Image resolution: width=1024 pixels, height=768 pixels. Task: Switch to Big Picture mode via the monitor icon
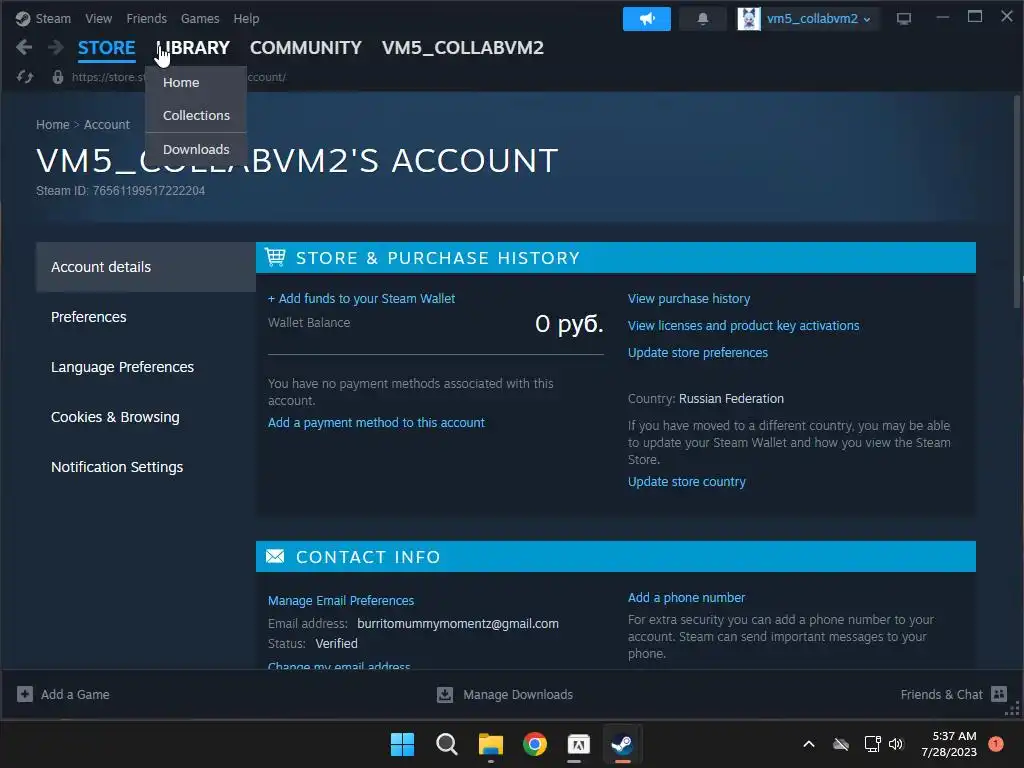coord(904,18)
